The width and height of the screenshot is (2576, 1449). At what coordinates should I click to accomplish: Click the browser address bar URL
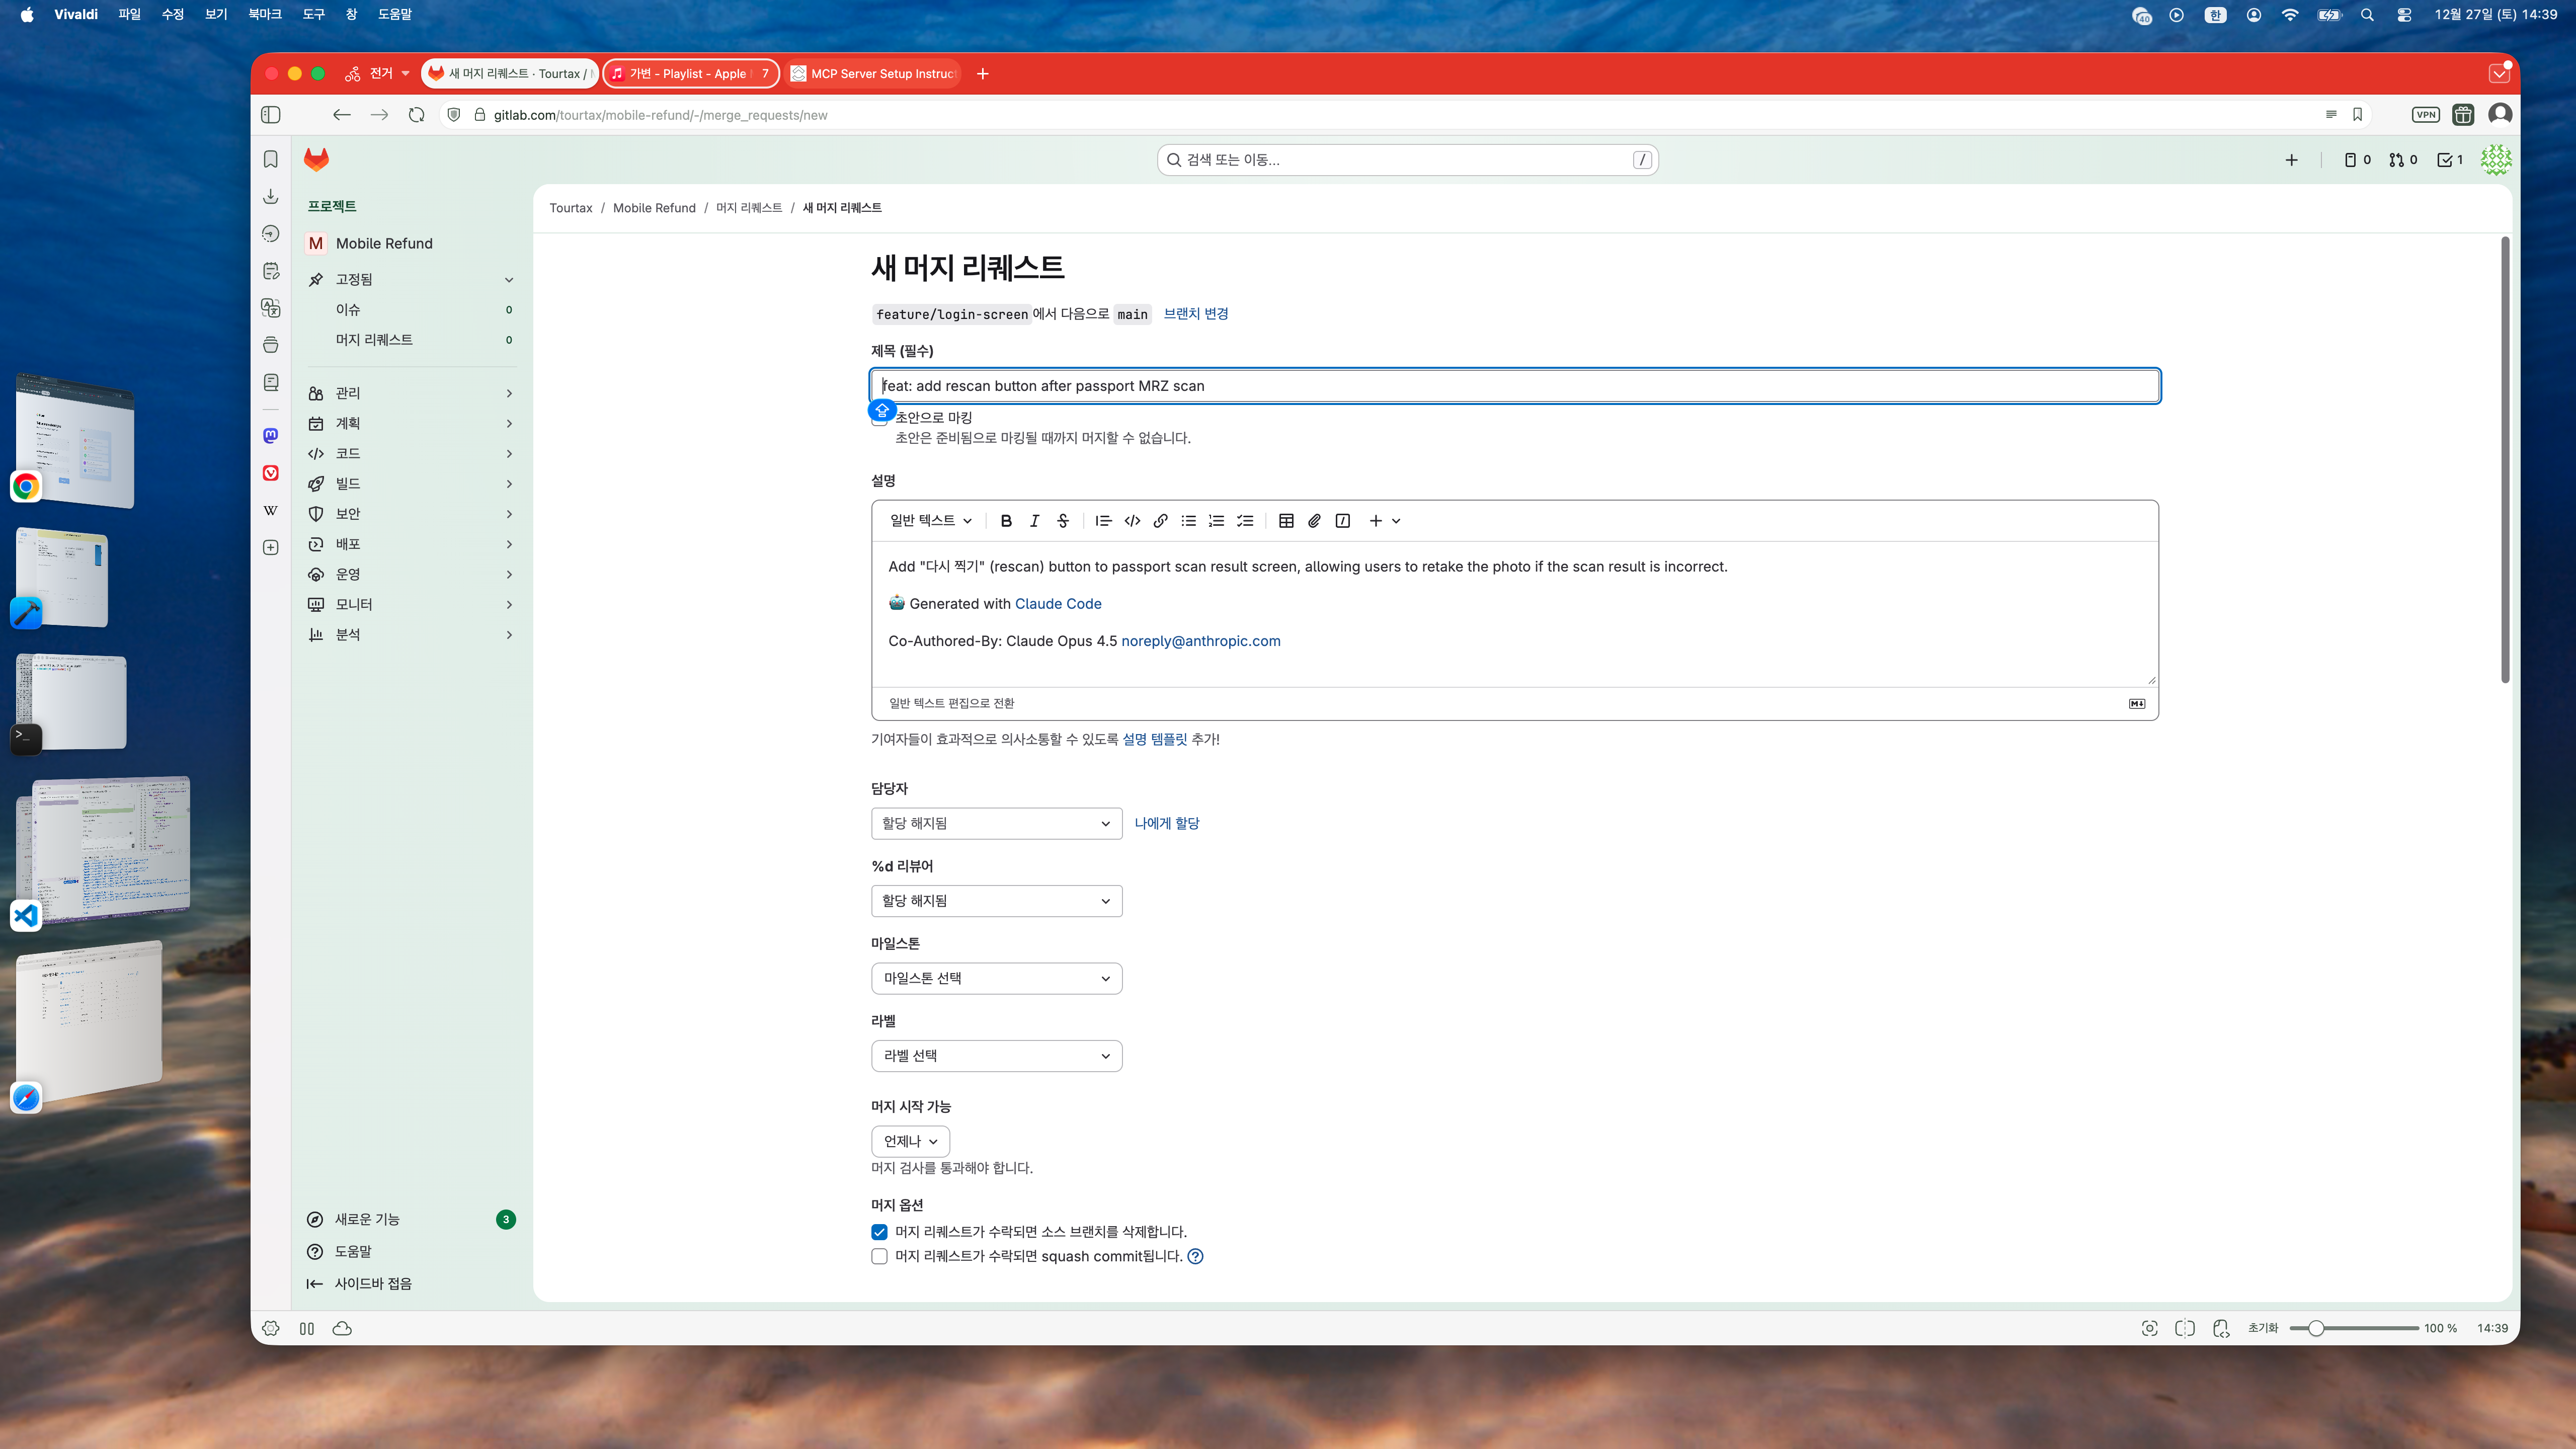[x=660, y=115]
